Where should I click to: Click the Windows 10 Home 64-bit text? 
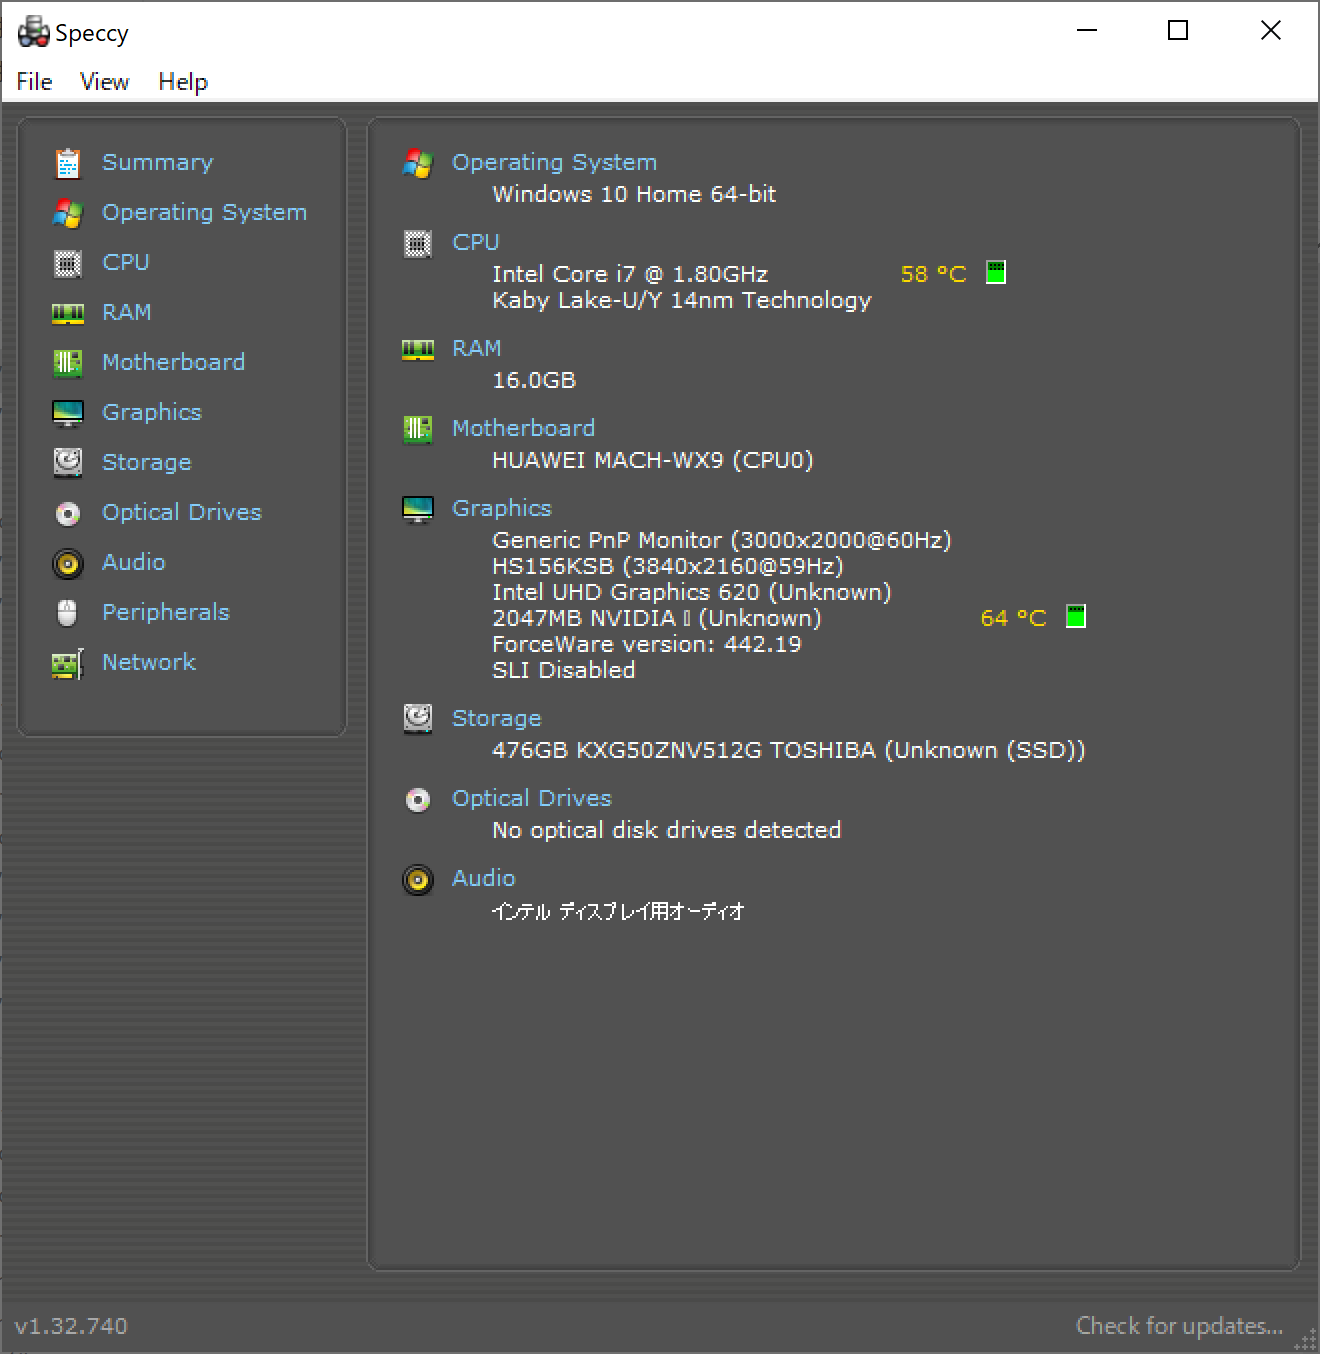tap(634, 194)
